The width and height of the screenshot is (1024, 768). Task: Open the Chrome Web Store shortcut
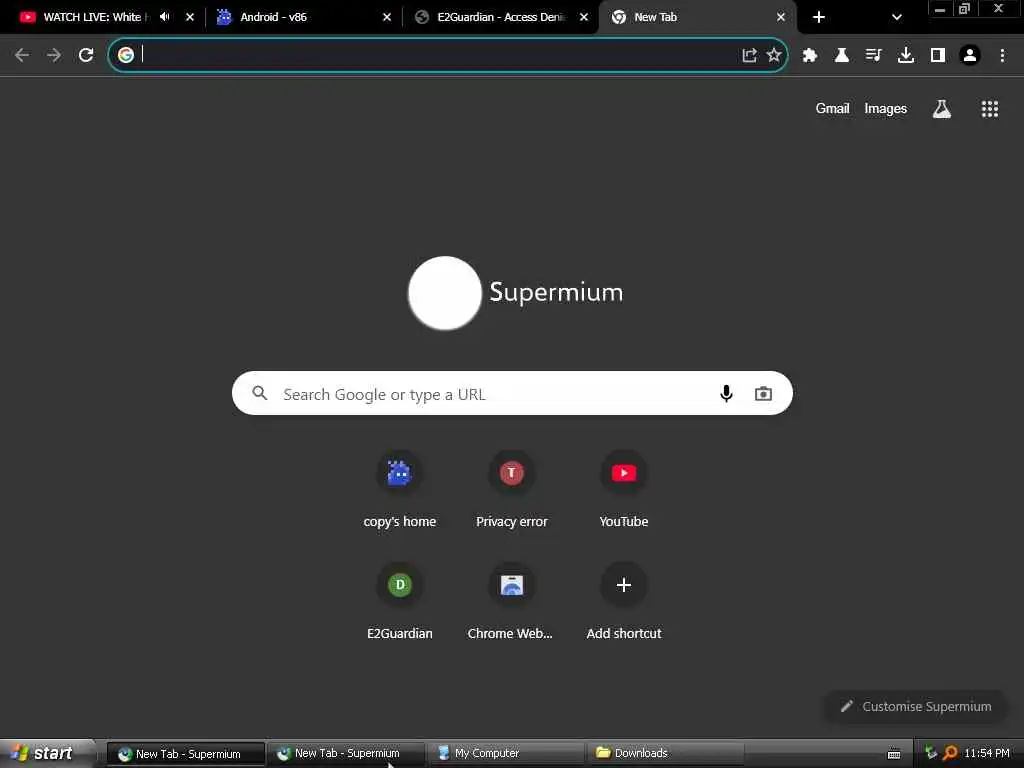coord(511,601)
